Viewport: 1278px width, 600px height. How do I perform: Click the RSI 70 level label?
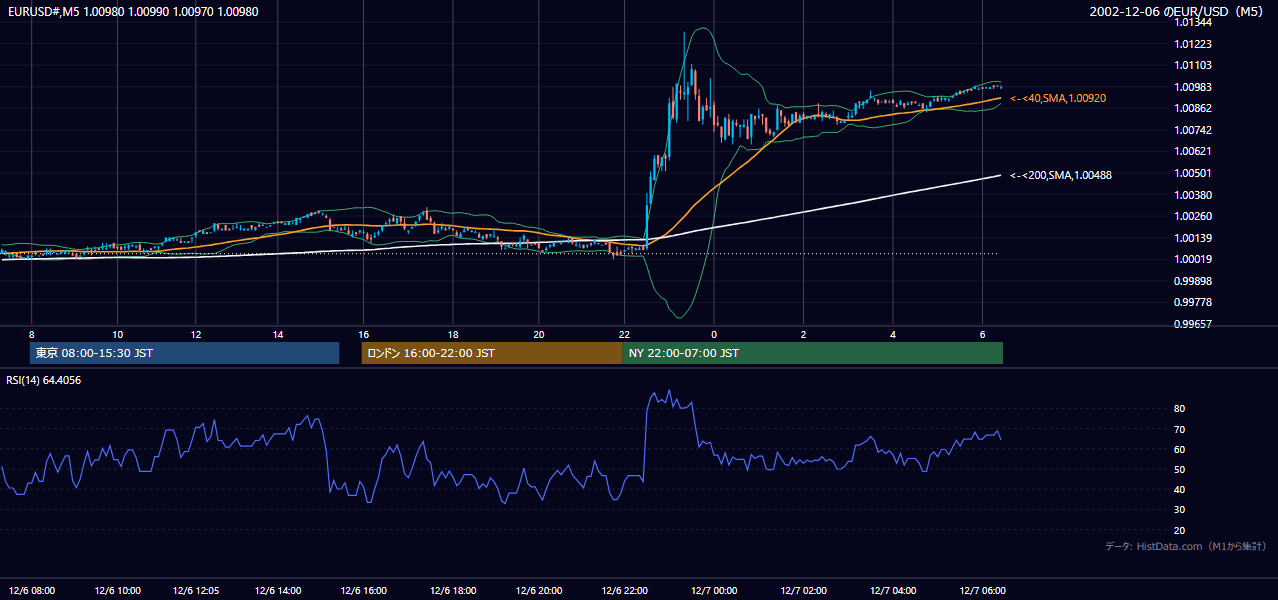pyautogui.click(x=1180, y=429)
